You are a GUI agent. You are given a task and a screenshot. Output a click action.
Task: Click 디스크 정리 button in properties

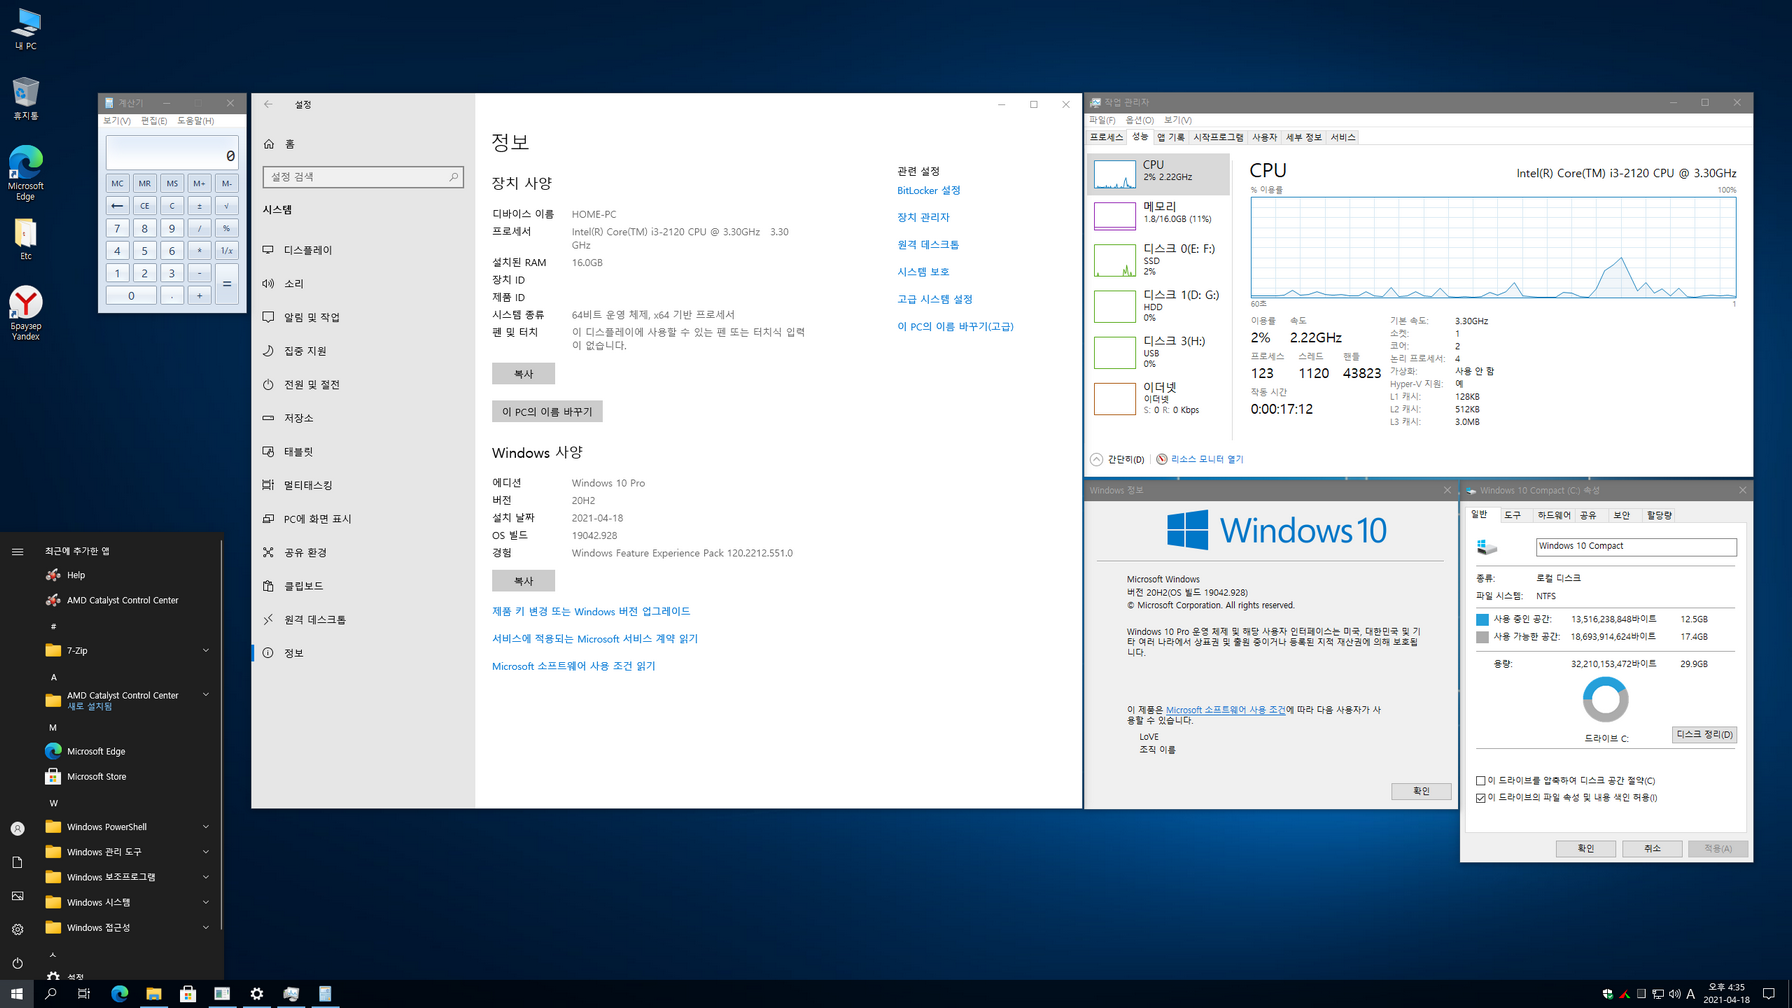pos(1704,734)
